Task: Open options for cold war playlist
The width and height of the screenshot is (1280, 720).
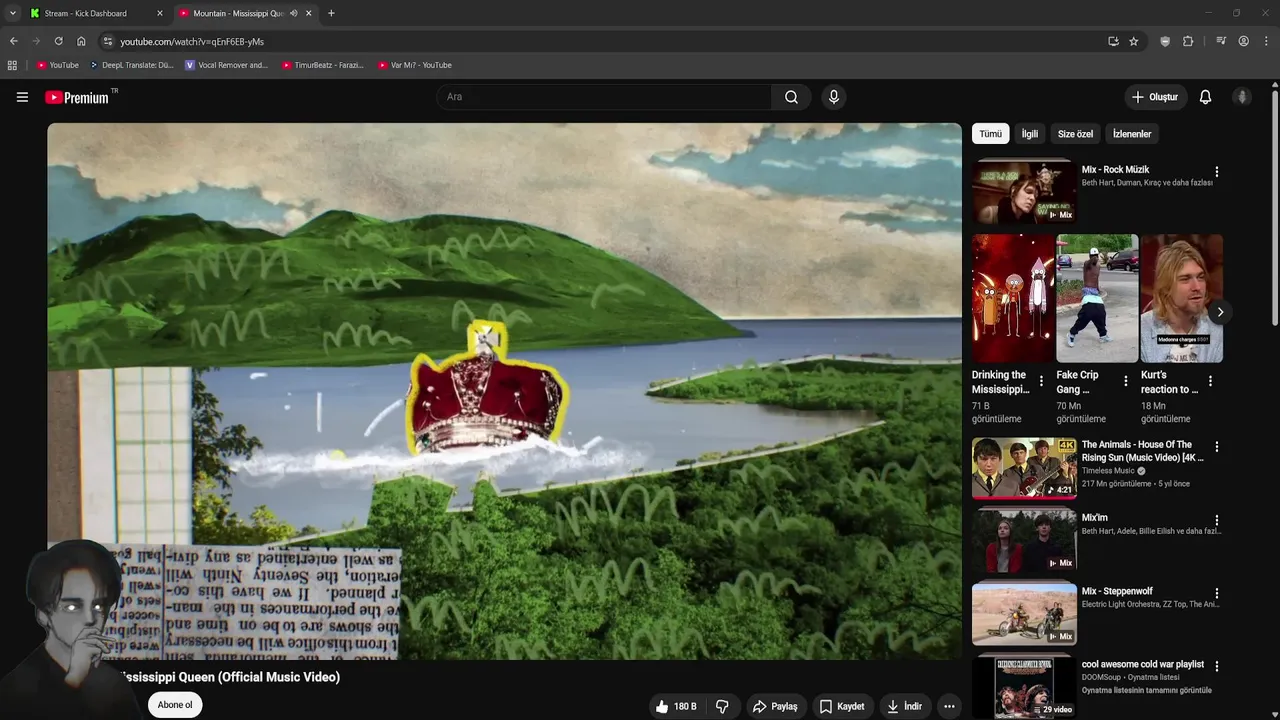Action: click(x=1216, y=666)
